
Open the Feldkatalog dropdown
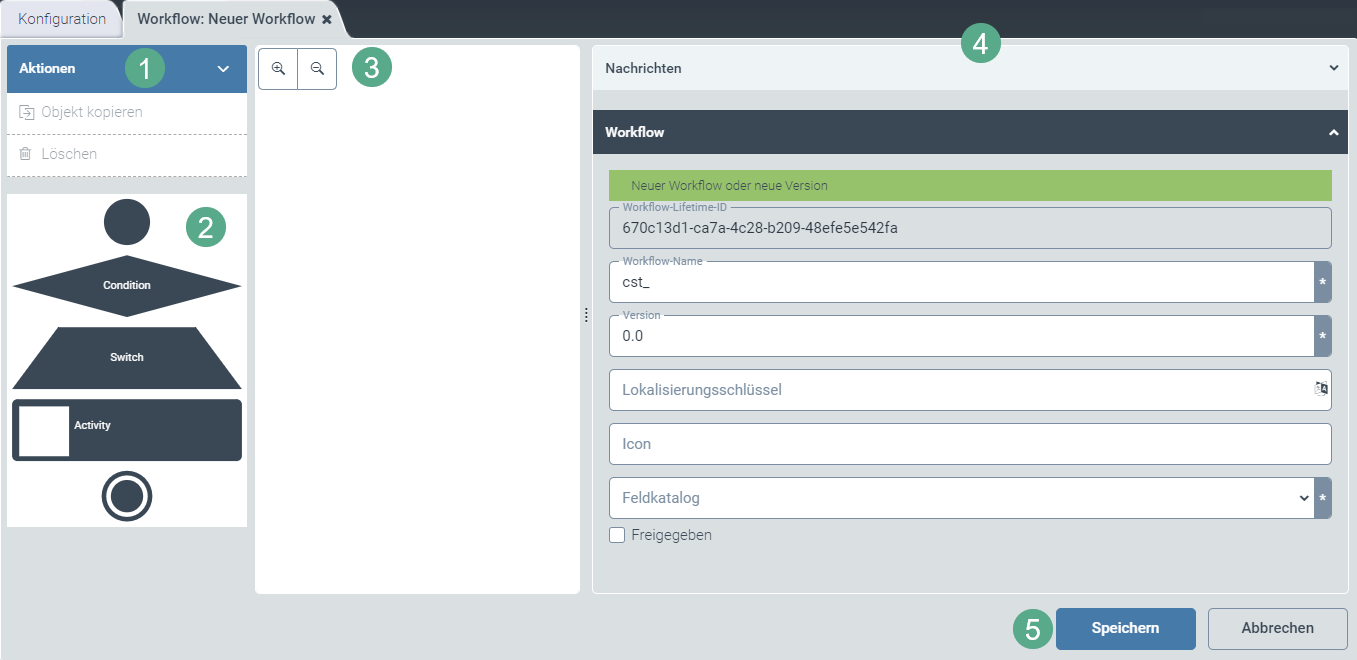[1303, 497]
